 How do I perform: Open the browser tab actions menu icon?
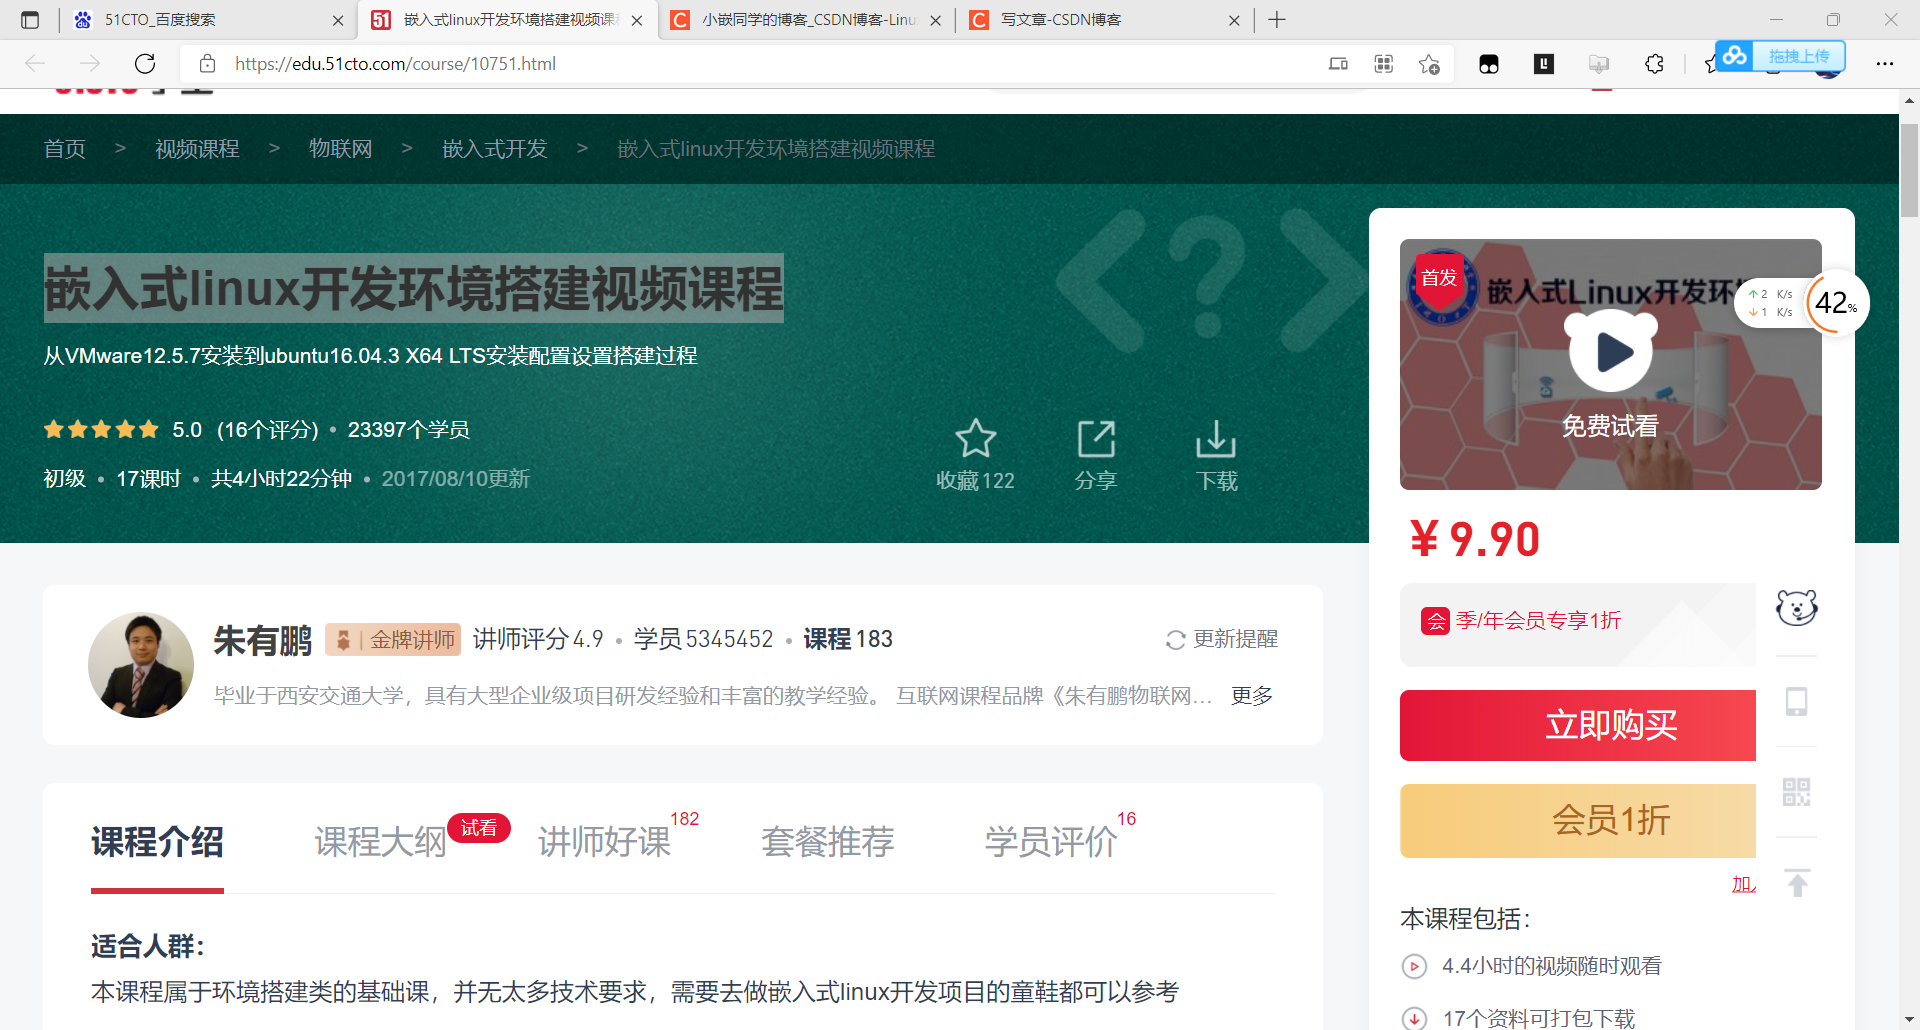coord(30,20)
